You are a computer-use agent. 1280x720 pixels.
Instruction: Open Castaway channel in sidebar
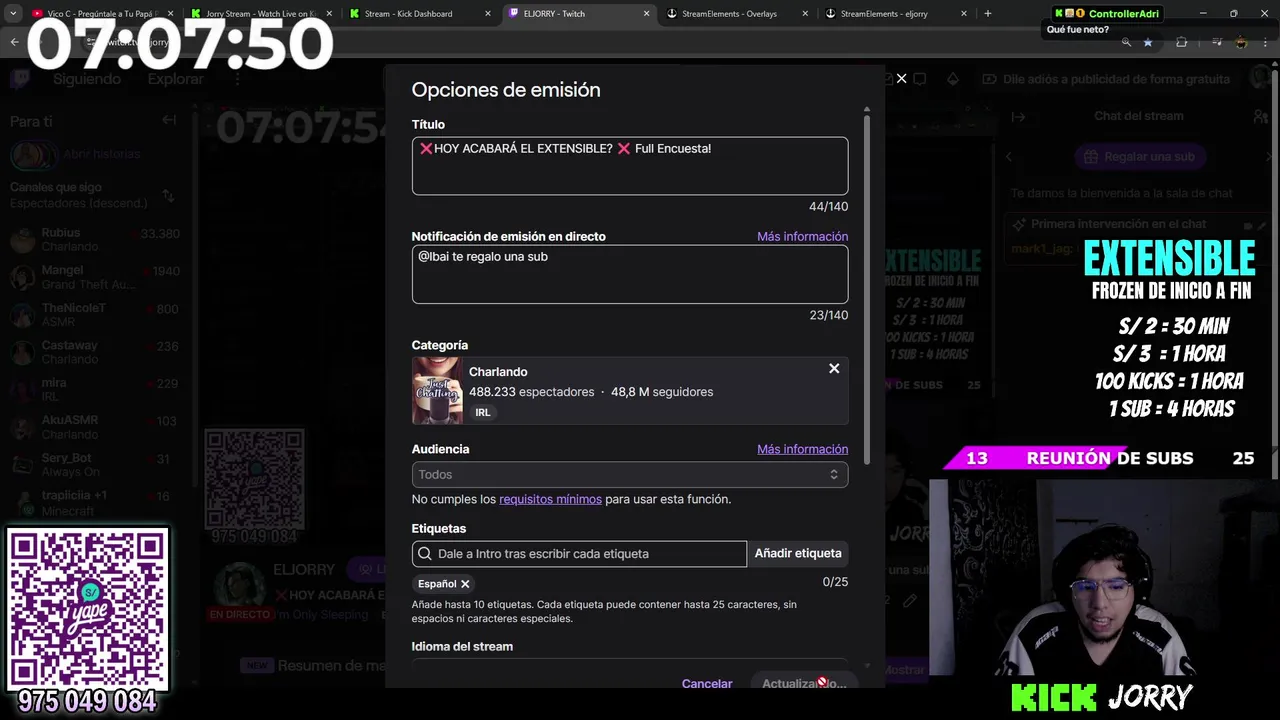pyautogui.click(x=96, y=352)
